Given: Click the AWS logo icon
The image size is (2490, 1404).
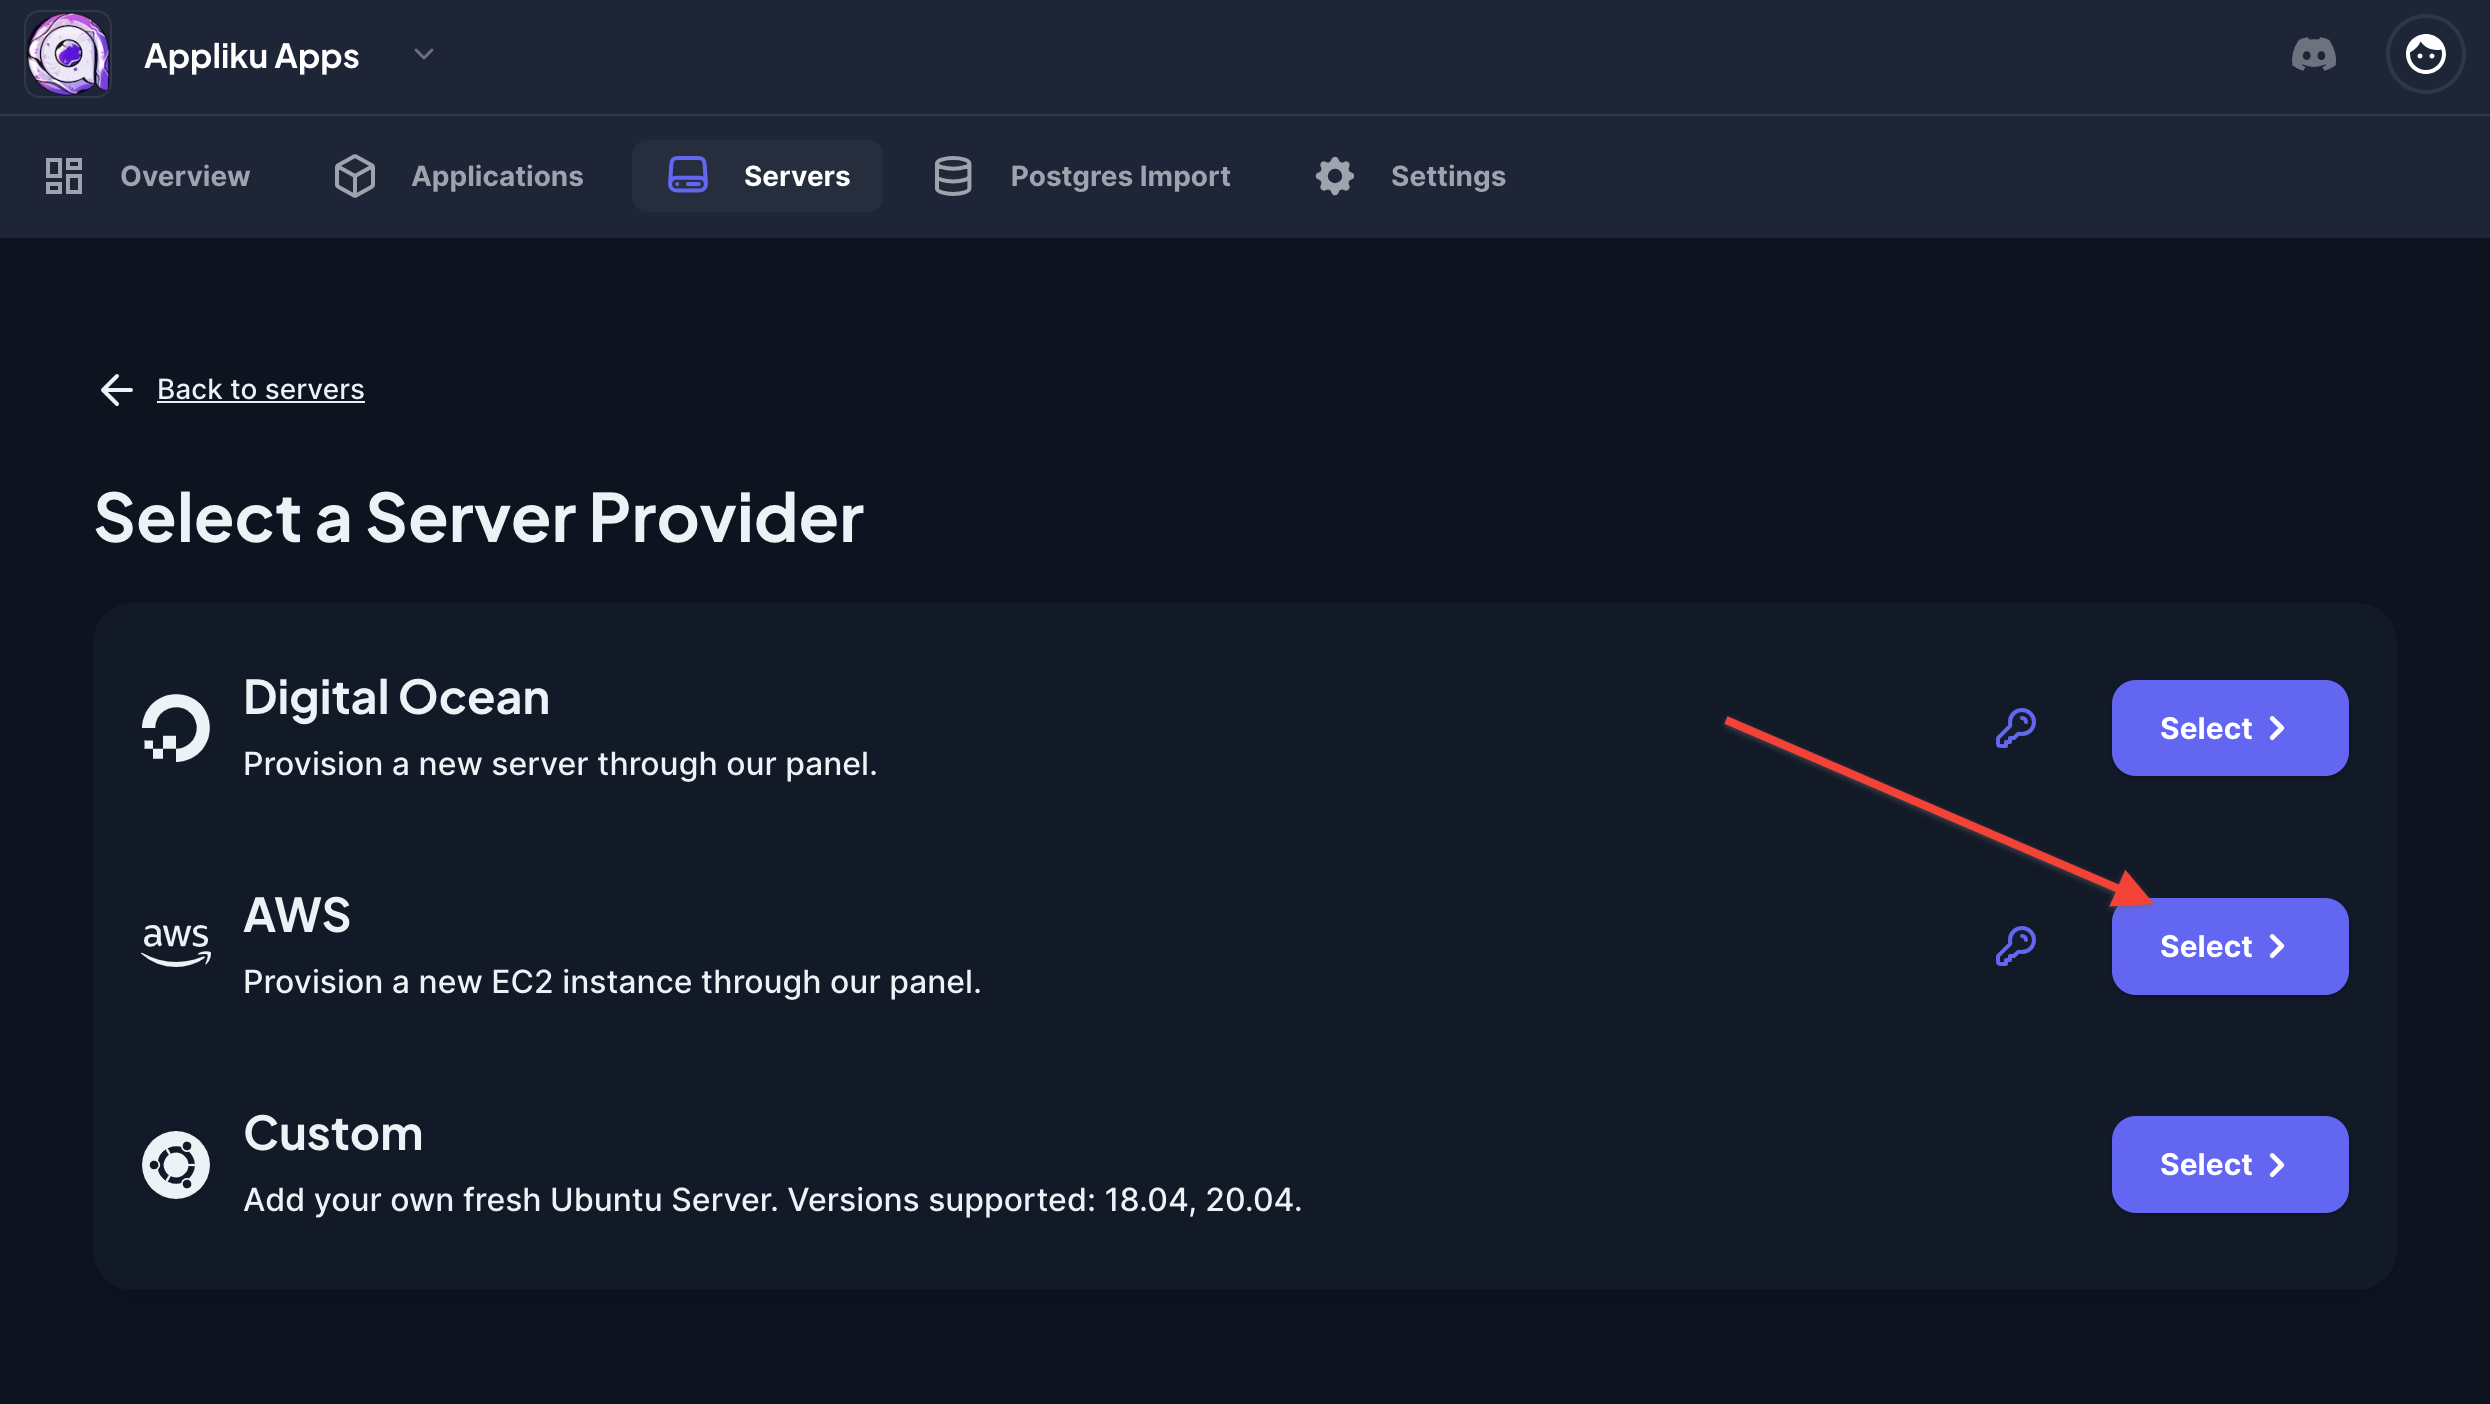Looking at the screenshot, I should [176, 944].
